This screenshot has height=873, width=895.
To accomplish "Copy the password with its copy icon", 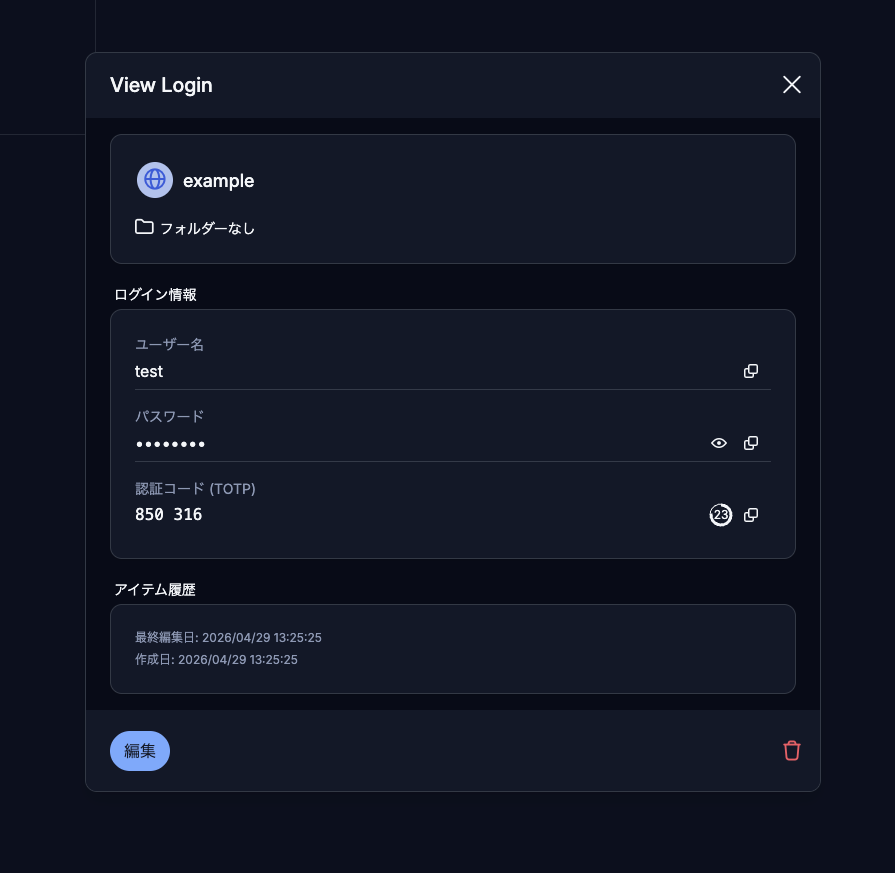I will (751, 443).
